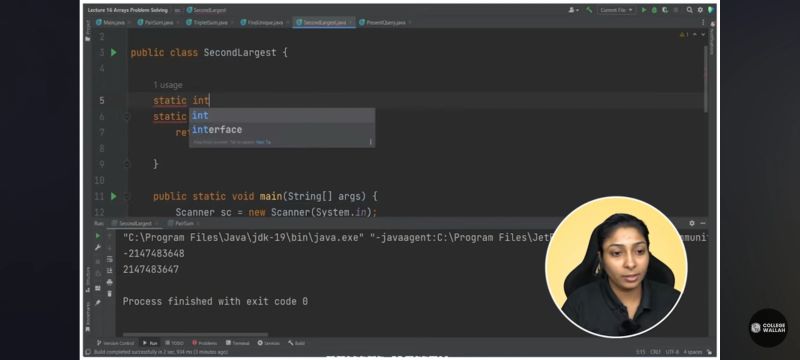Click the console output '2147483647'
The width and height of the screenshot is (800, 360).
(x=151, y=269)
